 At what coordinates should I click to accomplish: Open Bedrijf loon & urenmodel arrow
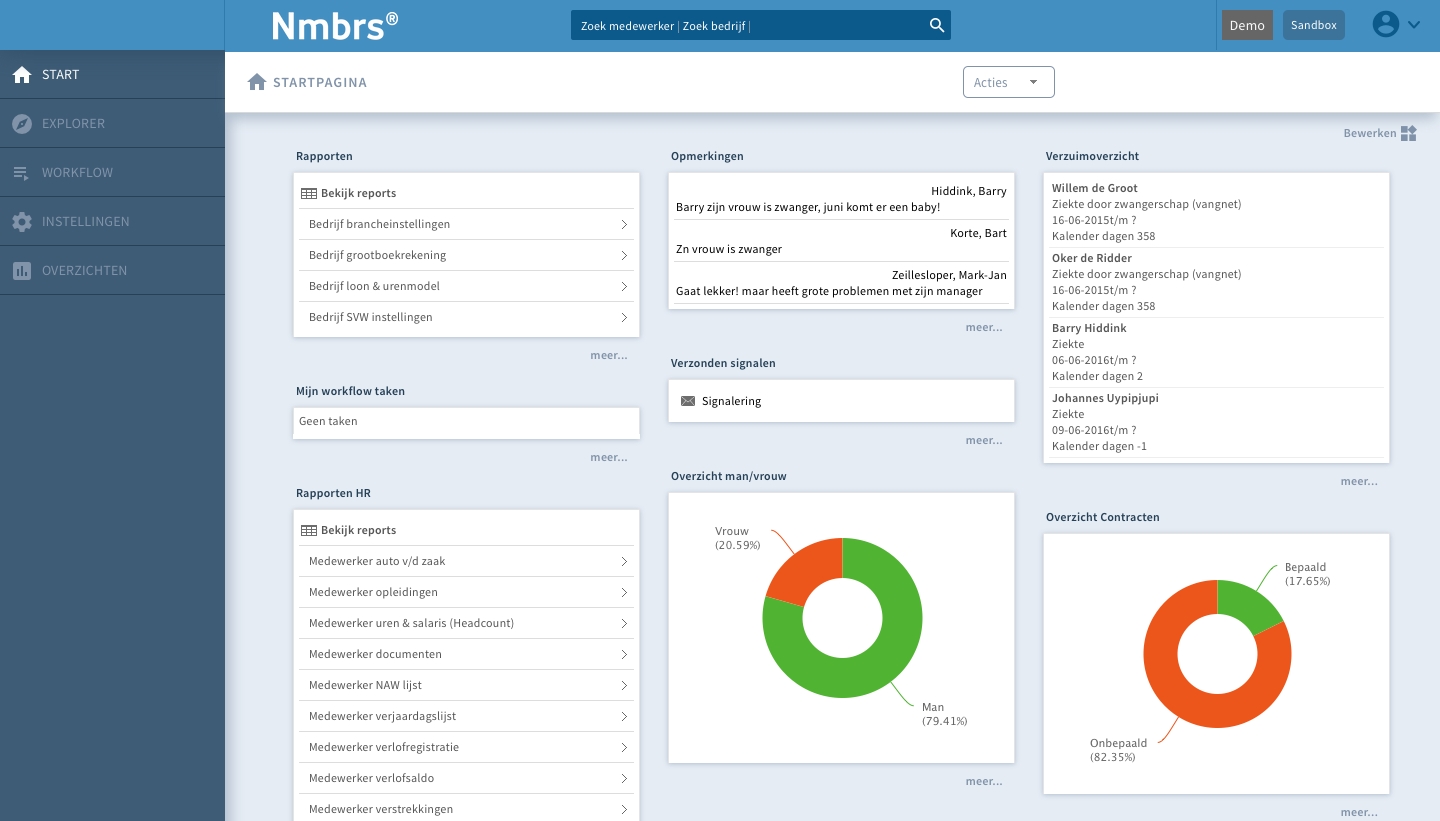[624, 287]
